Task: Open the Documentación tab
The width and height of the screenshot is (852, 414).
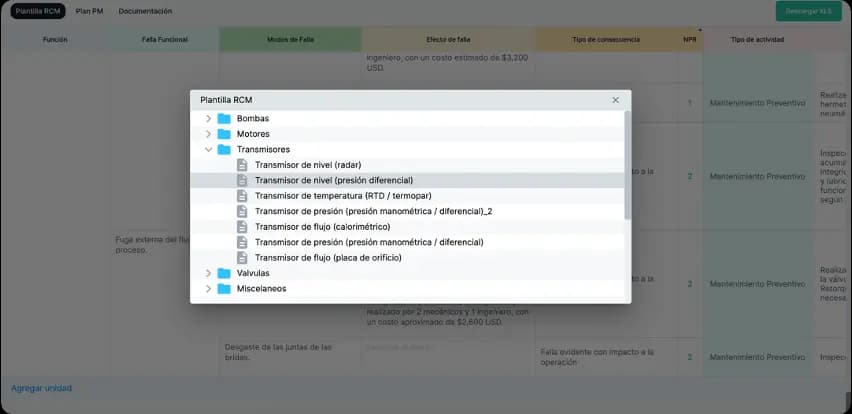Action: [145, 11]
